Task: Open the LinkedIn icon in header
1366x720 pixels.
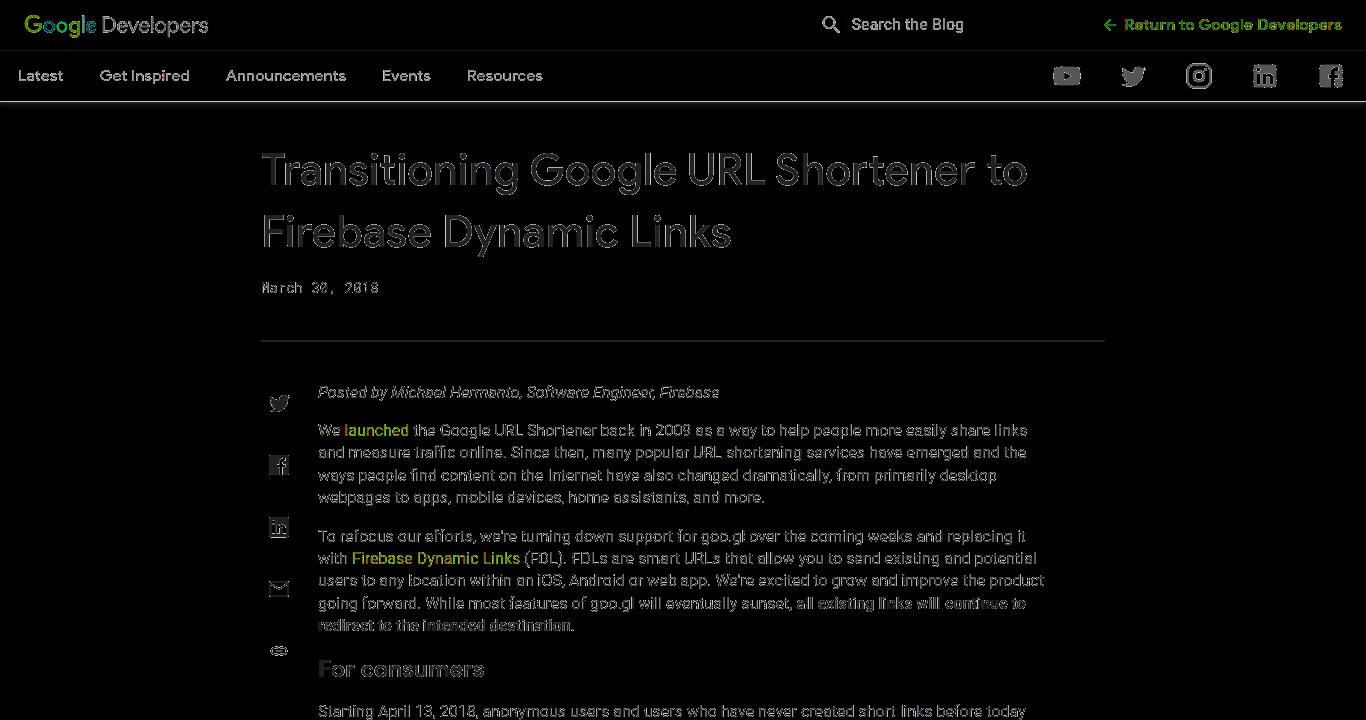Action: pos(1265,76)
